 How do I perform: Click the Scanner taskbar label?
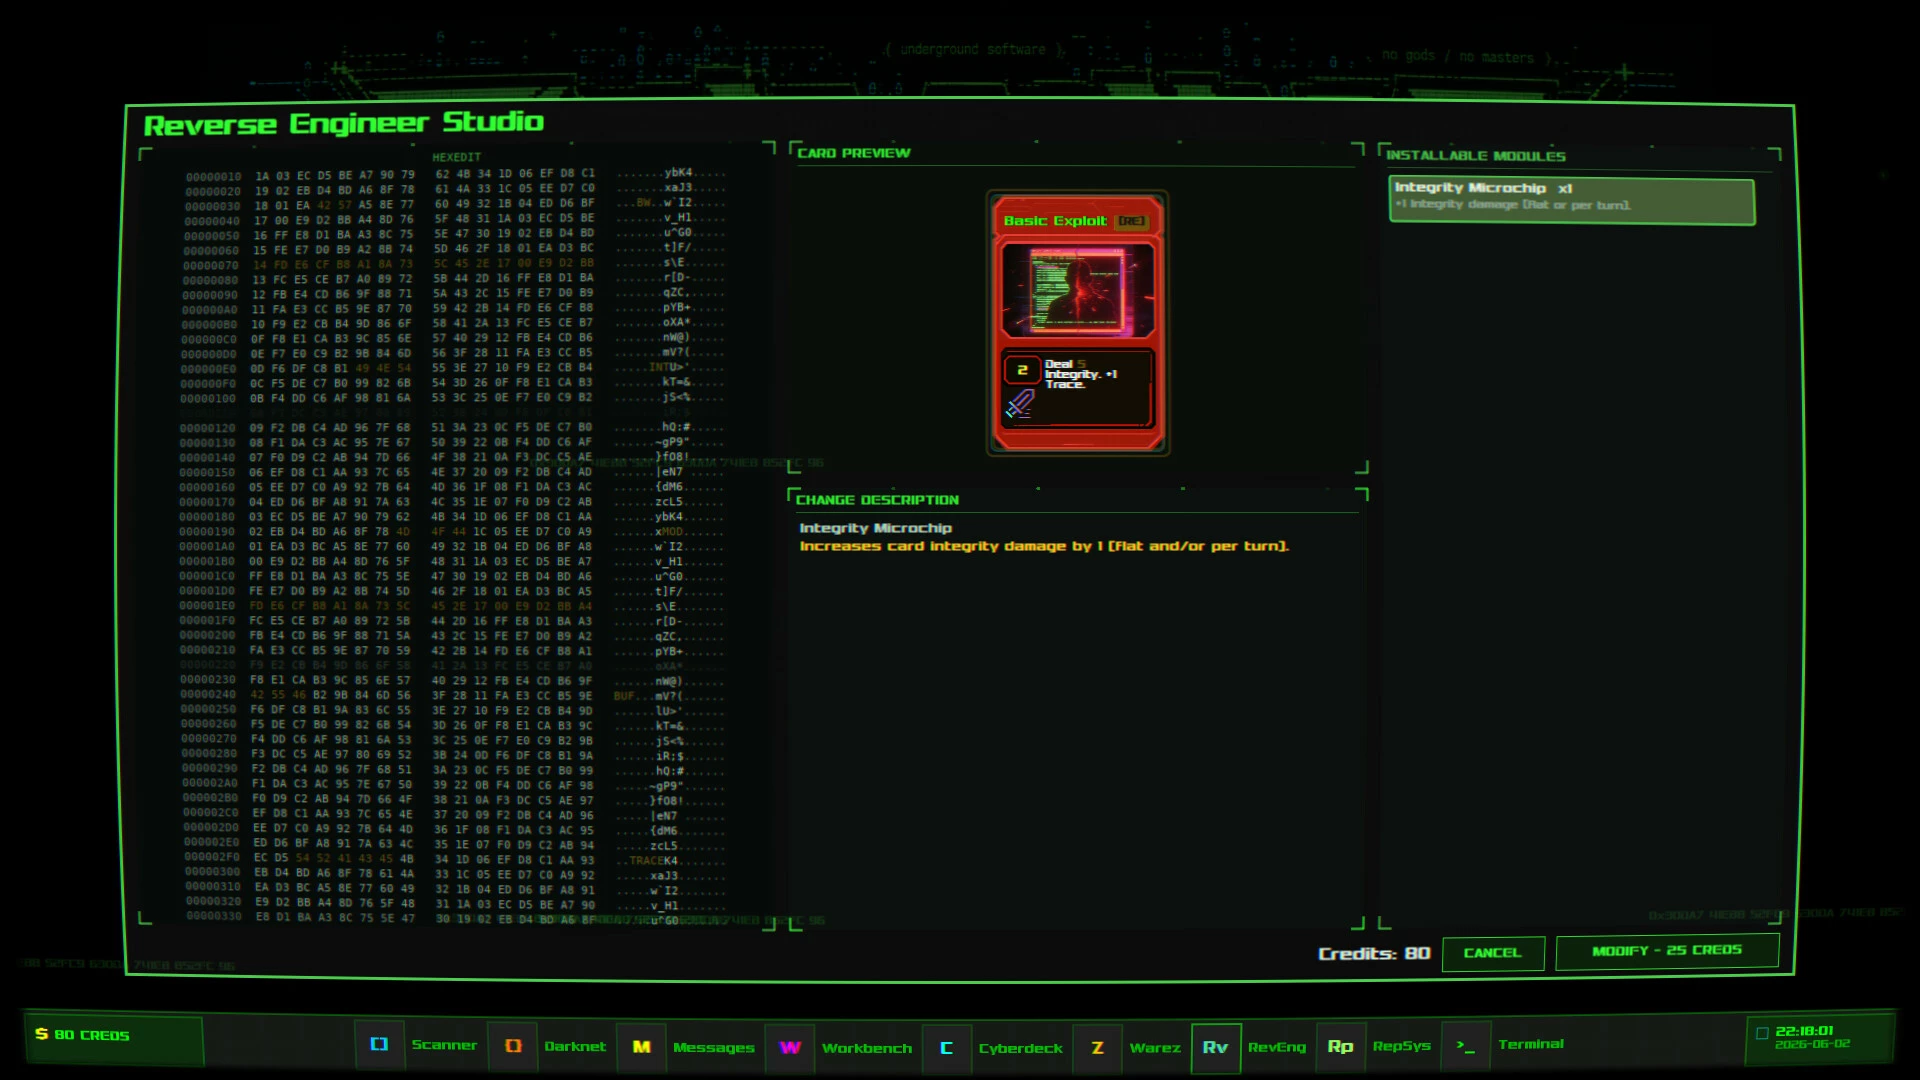click(x=444, y=1045)
